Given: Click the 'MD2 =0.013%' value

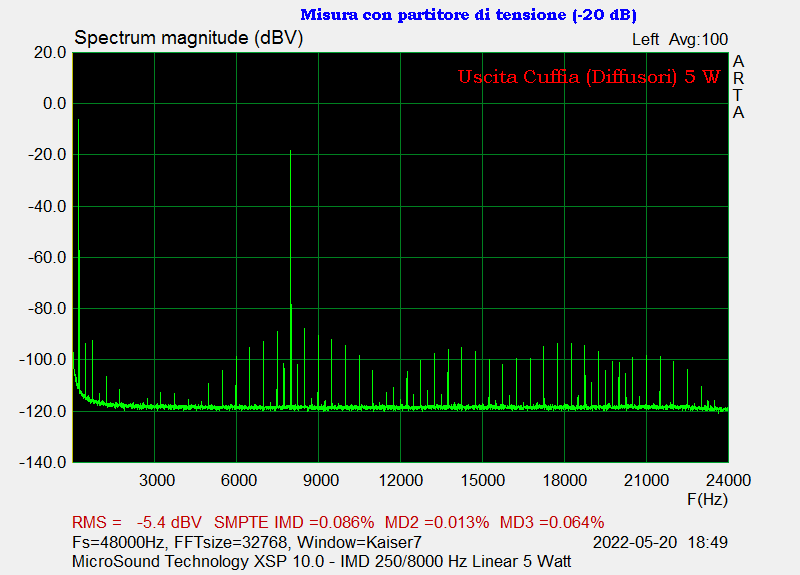Looking at the screenshot, I should (x=437, y=522).
